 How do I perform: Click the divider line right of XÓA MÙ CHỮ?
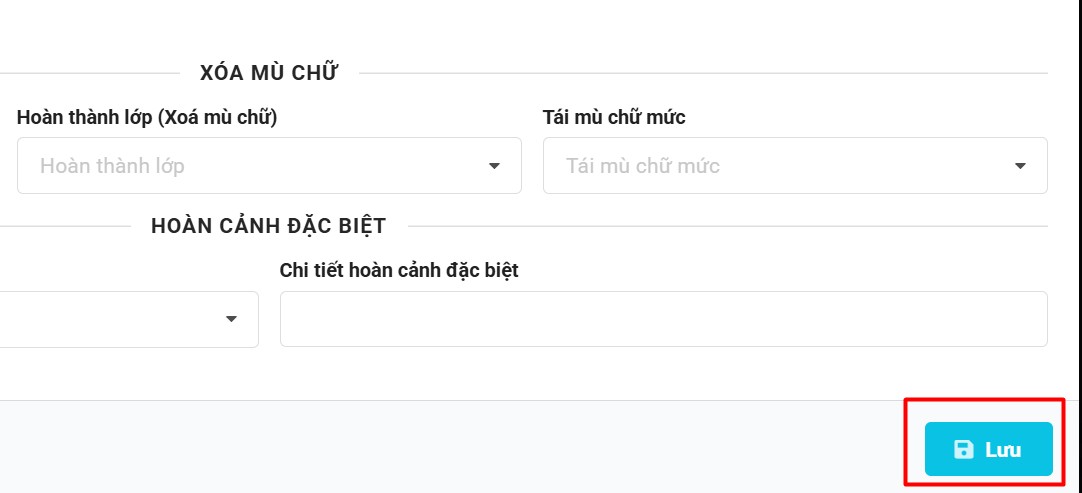click(700, 73)
